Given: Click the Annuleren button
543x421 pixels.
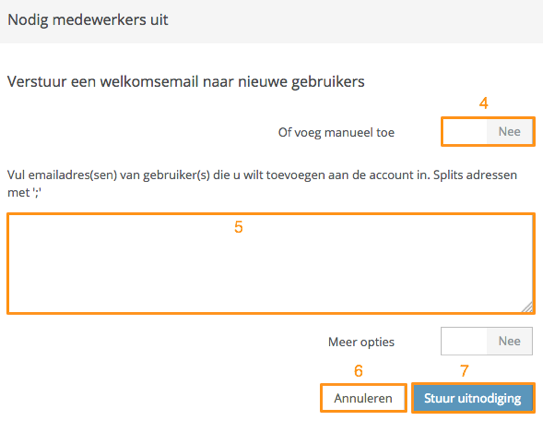Looking at the screenshot, I should pos(363,398).
